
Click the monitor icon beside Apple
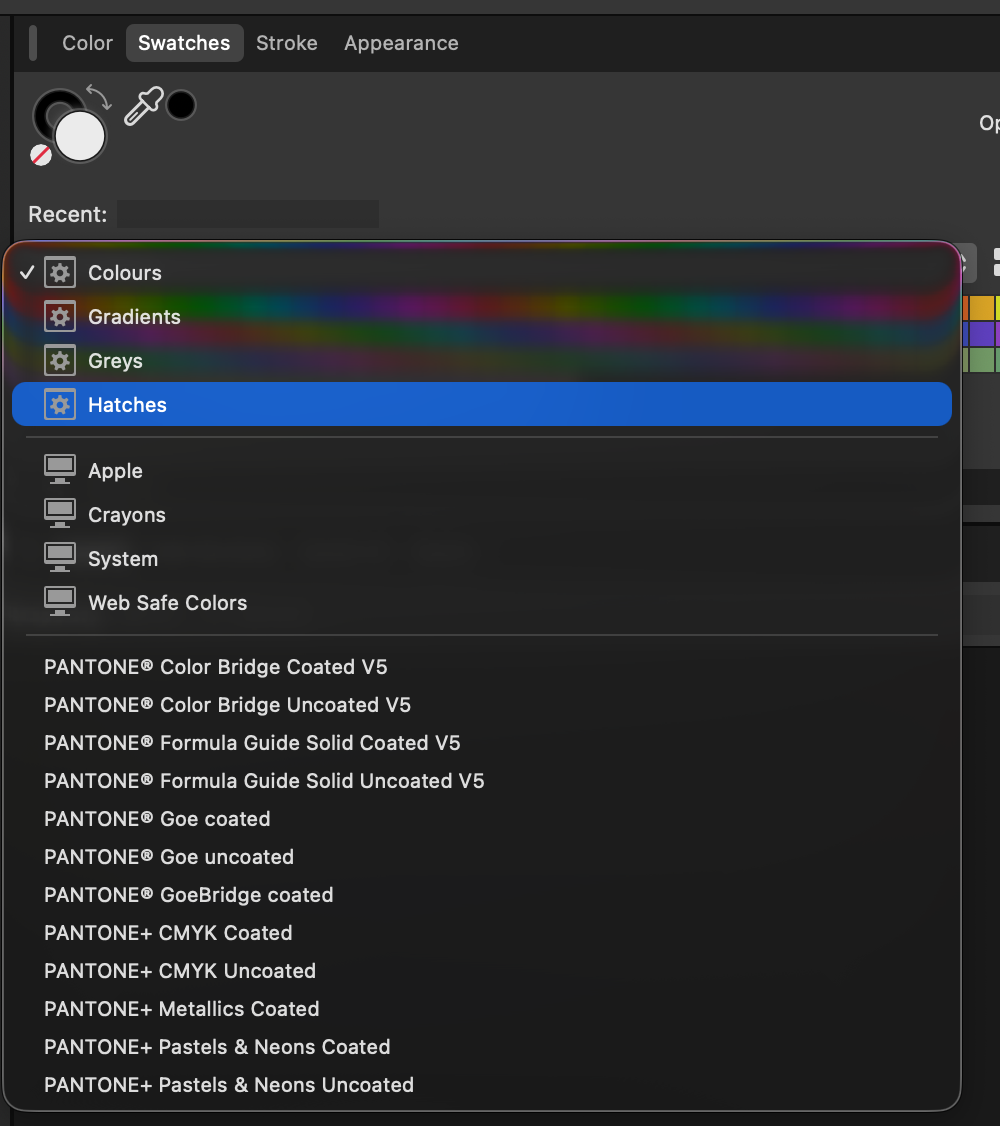click(x=60, y=470)
